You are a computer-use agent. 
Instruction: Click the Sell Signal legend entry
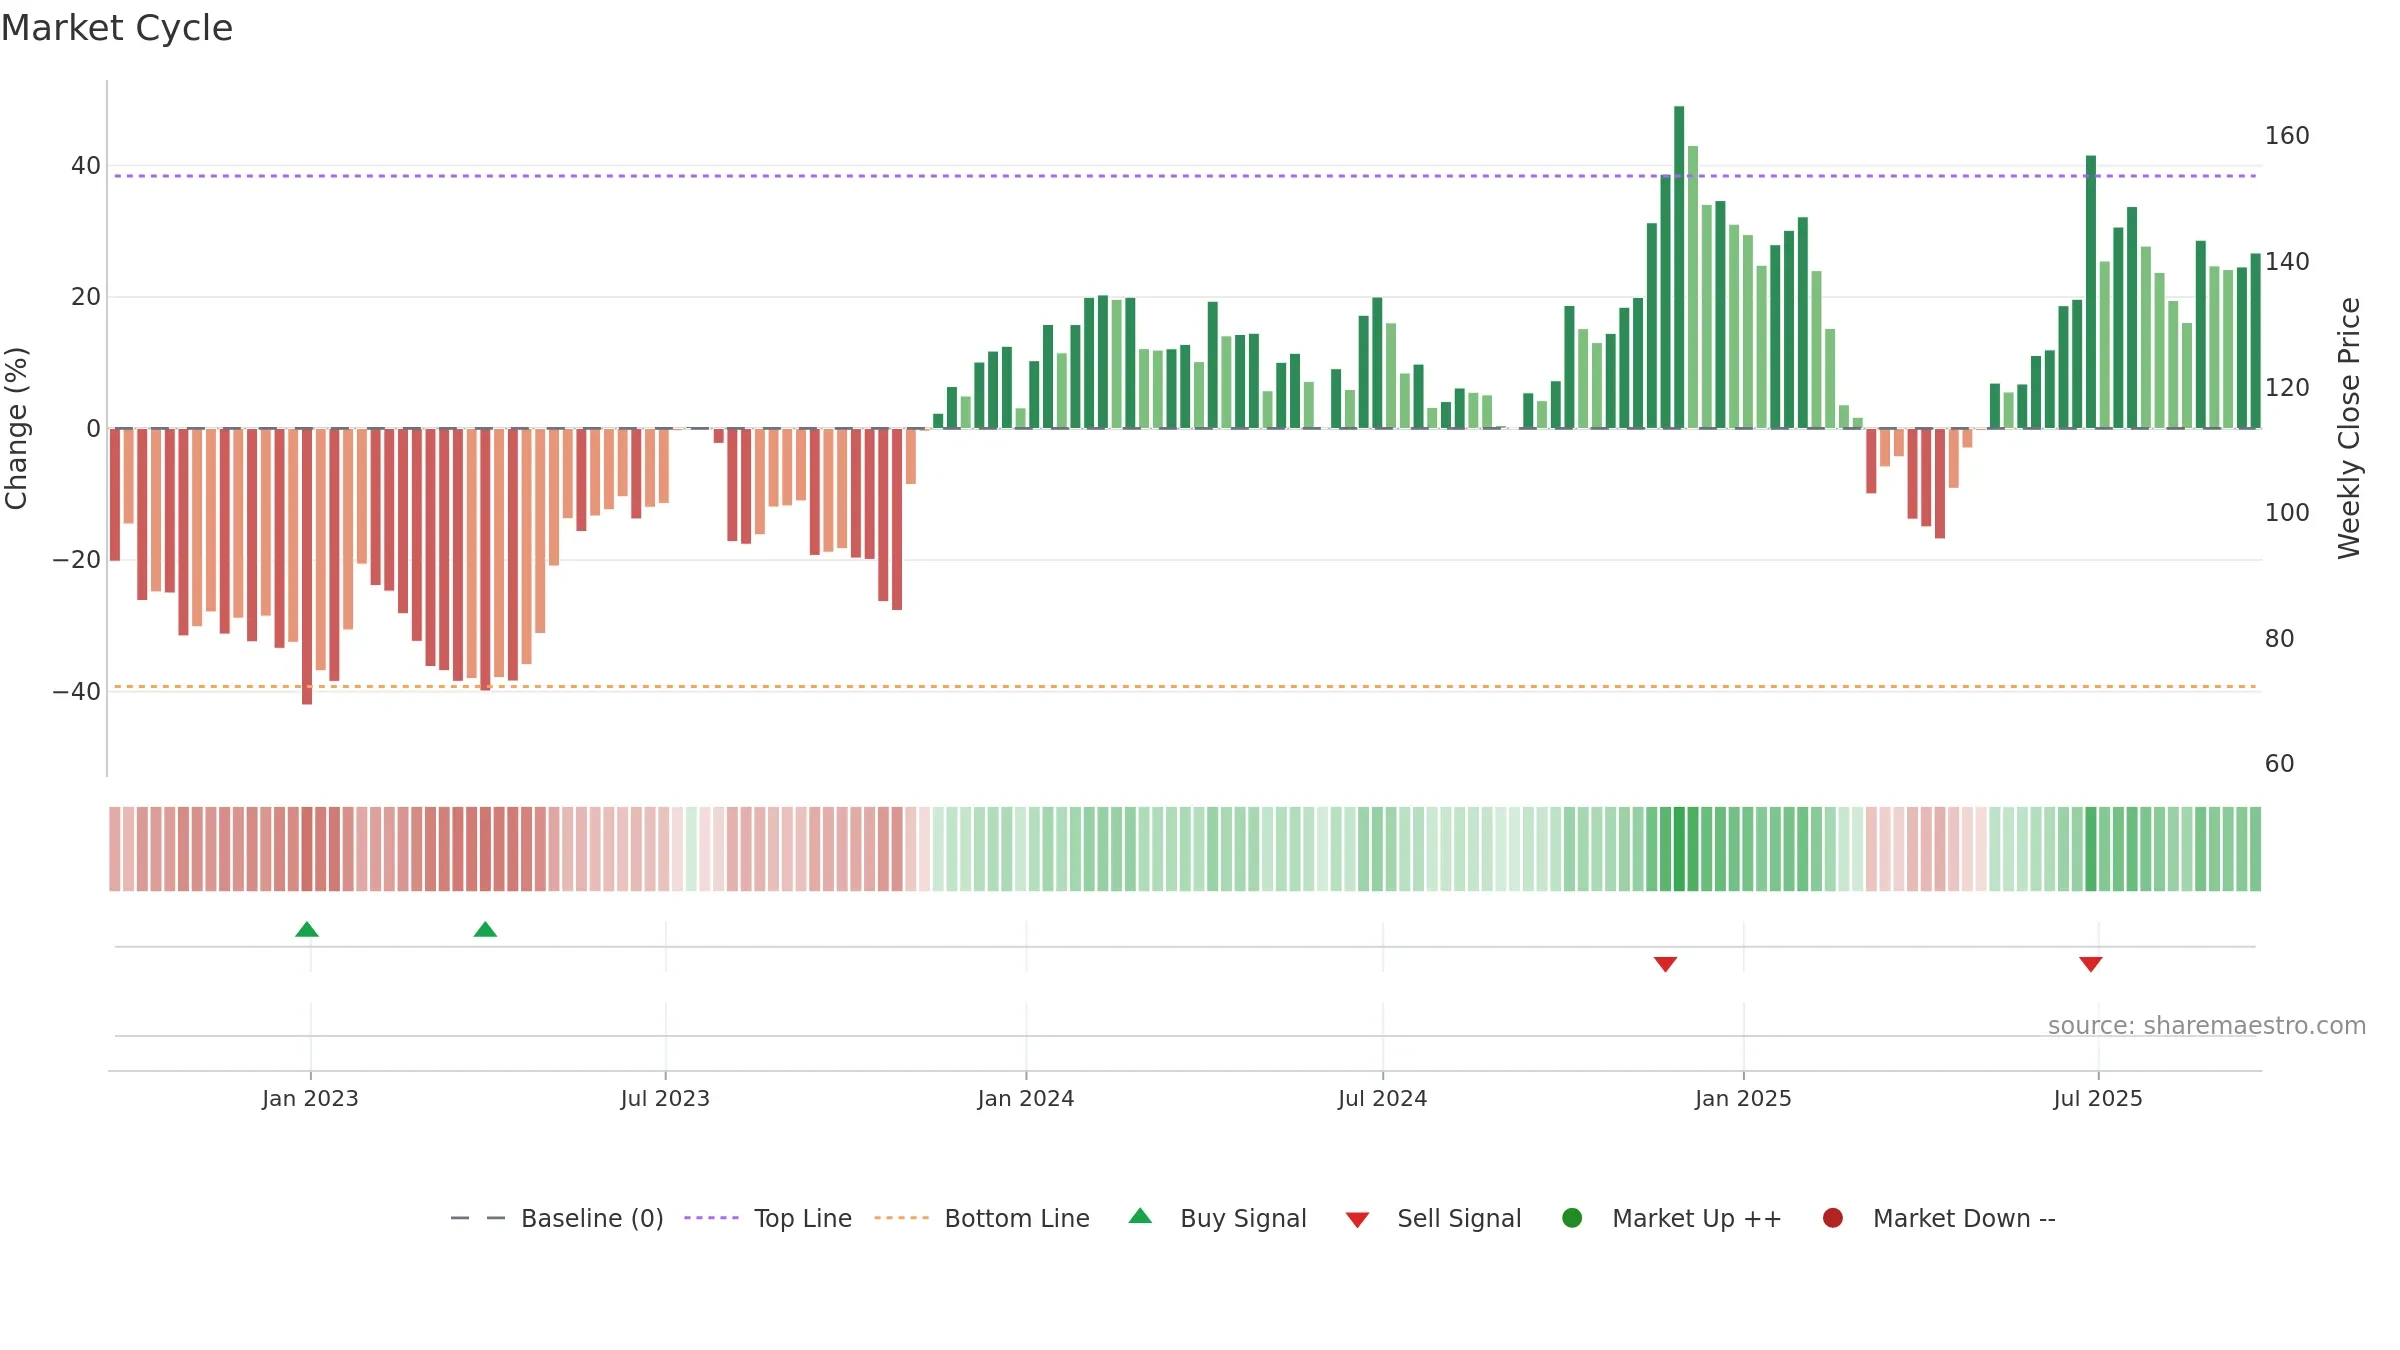point(1433,1218)
